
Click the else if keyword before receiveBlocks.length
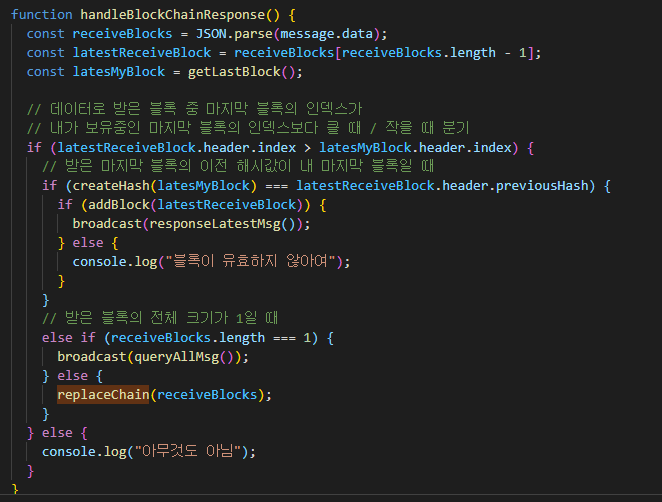pos(69,338)
